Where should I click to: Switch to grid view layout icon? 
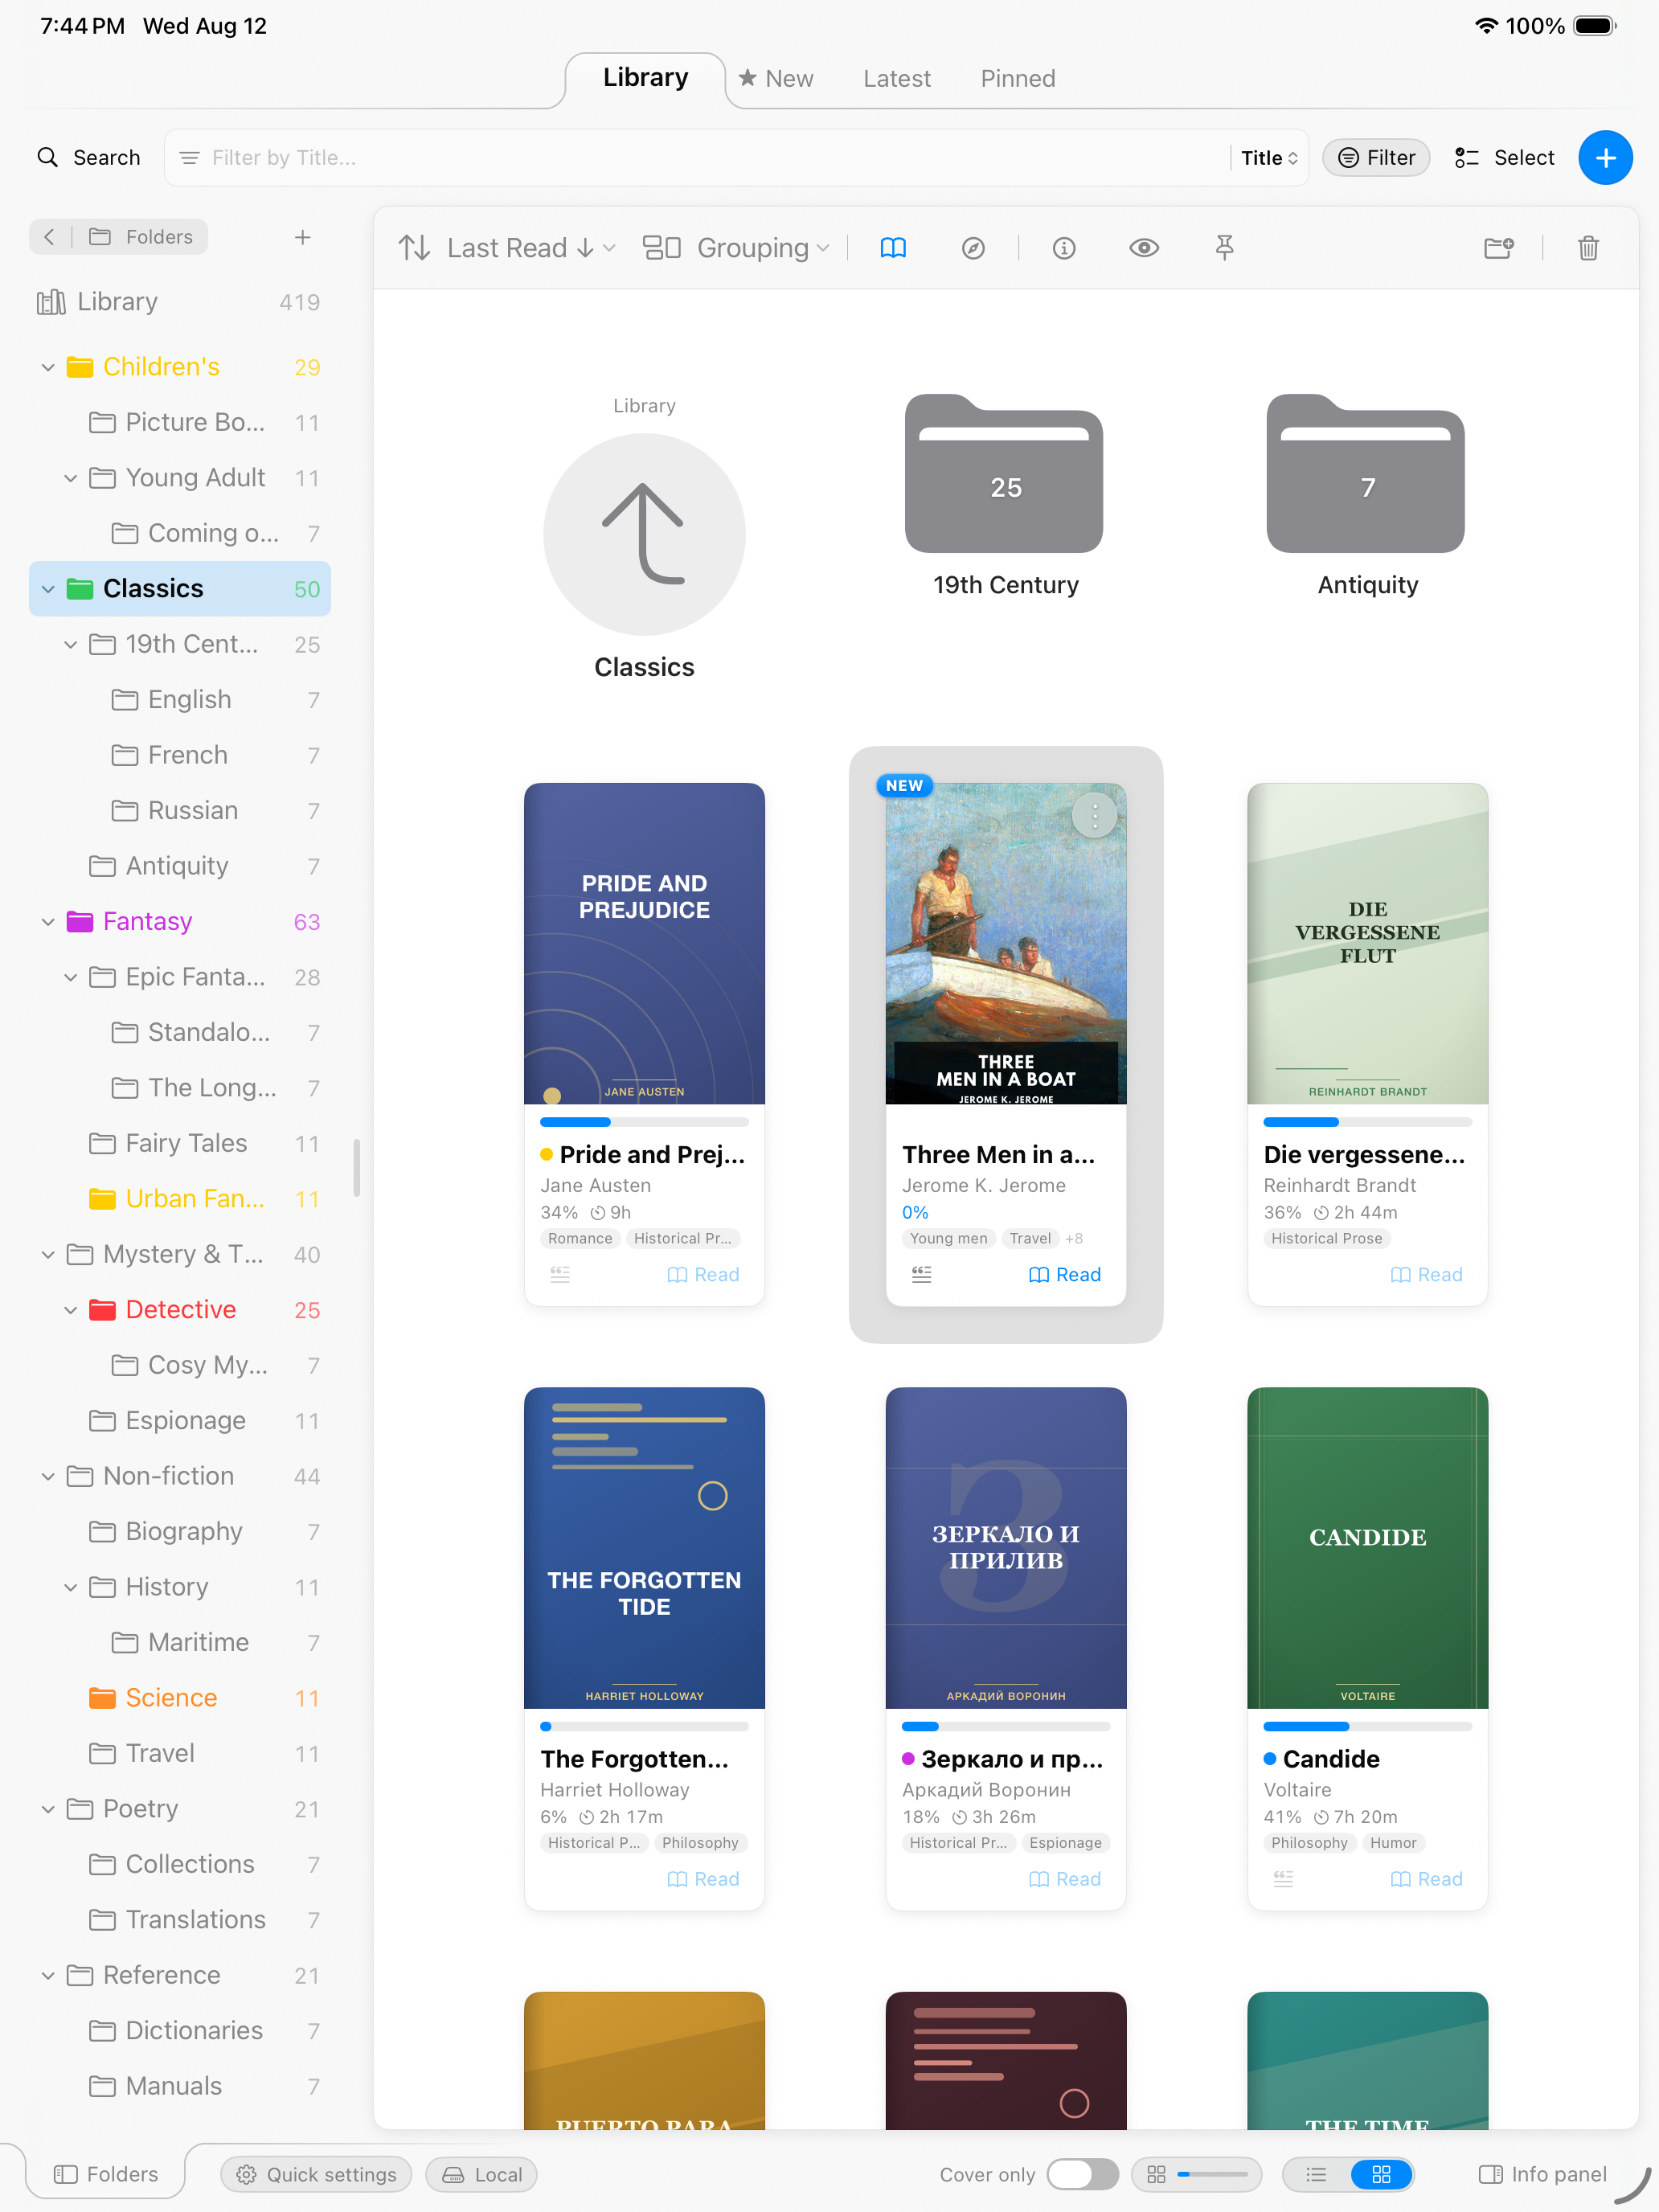pyautogui.click(x=1381, y=2174)
